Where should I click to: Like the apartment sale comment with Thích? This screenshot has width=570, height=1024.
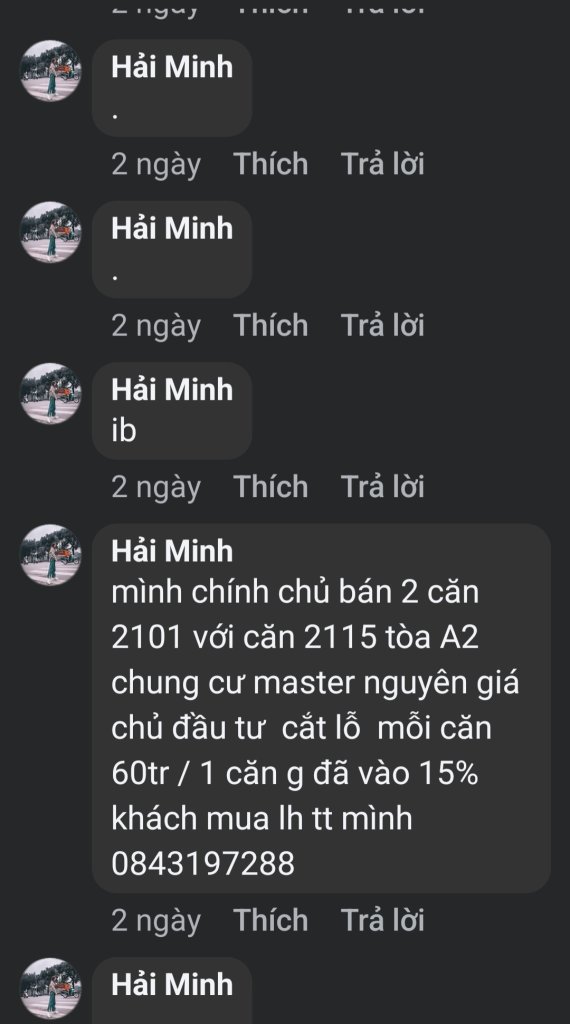click(270, 920)
